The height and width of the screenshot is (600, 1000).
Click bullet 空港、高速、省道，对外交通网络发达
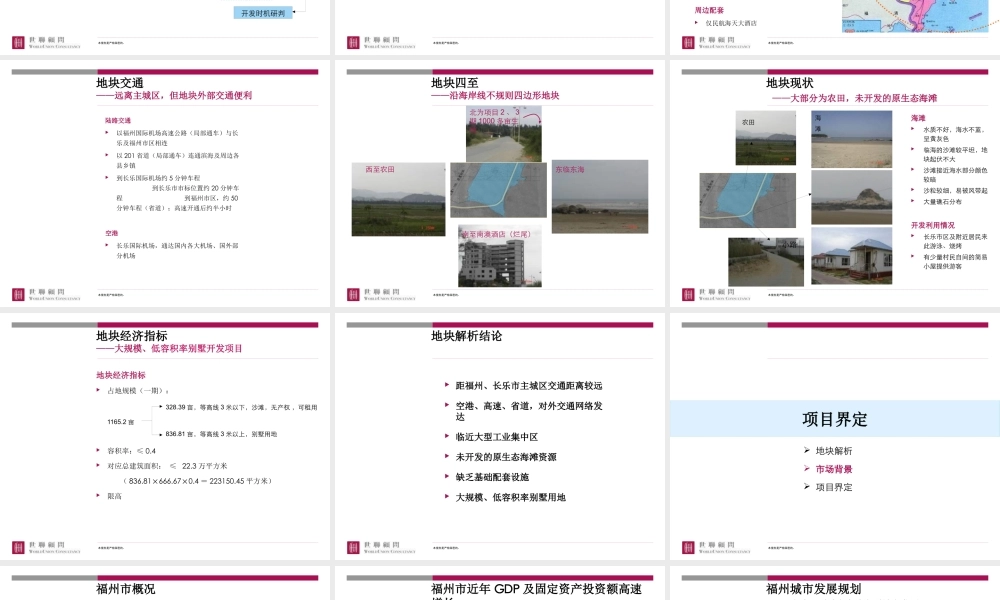point(529,411)
